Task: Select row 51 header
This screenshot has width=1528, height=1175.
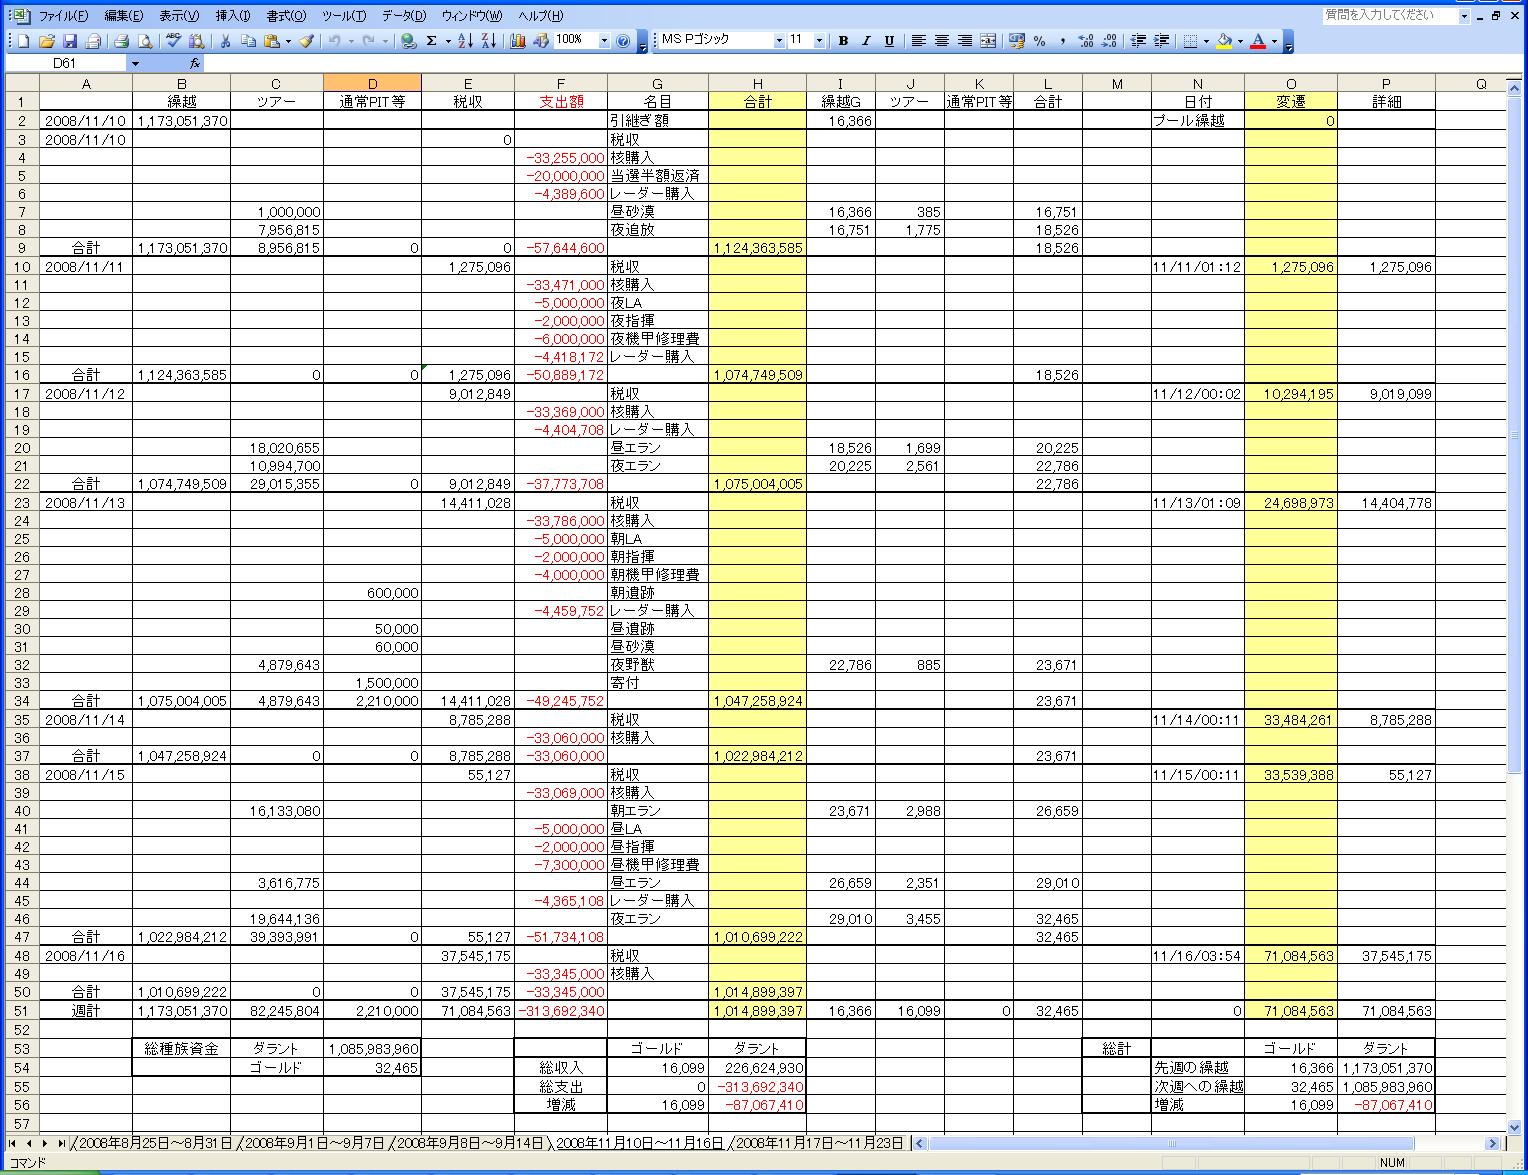Action: pos(21,1010)
